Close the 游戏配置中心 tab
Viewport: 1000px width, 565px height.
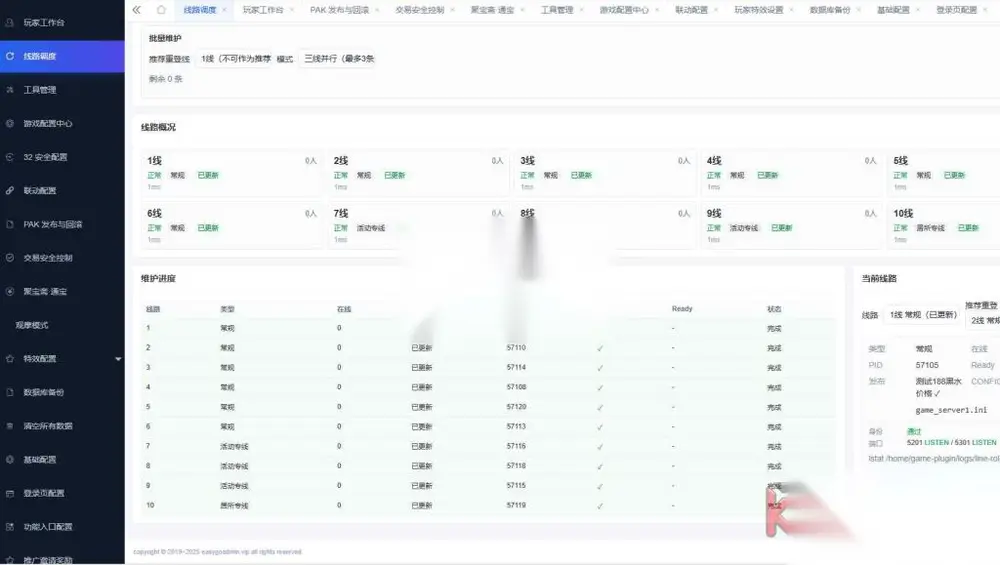[x=657, y=10]
